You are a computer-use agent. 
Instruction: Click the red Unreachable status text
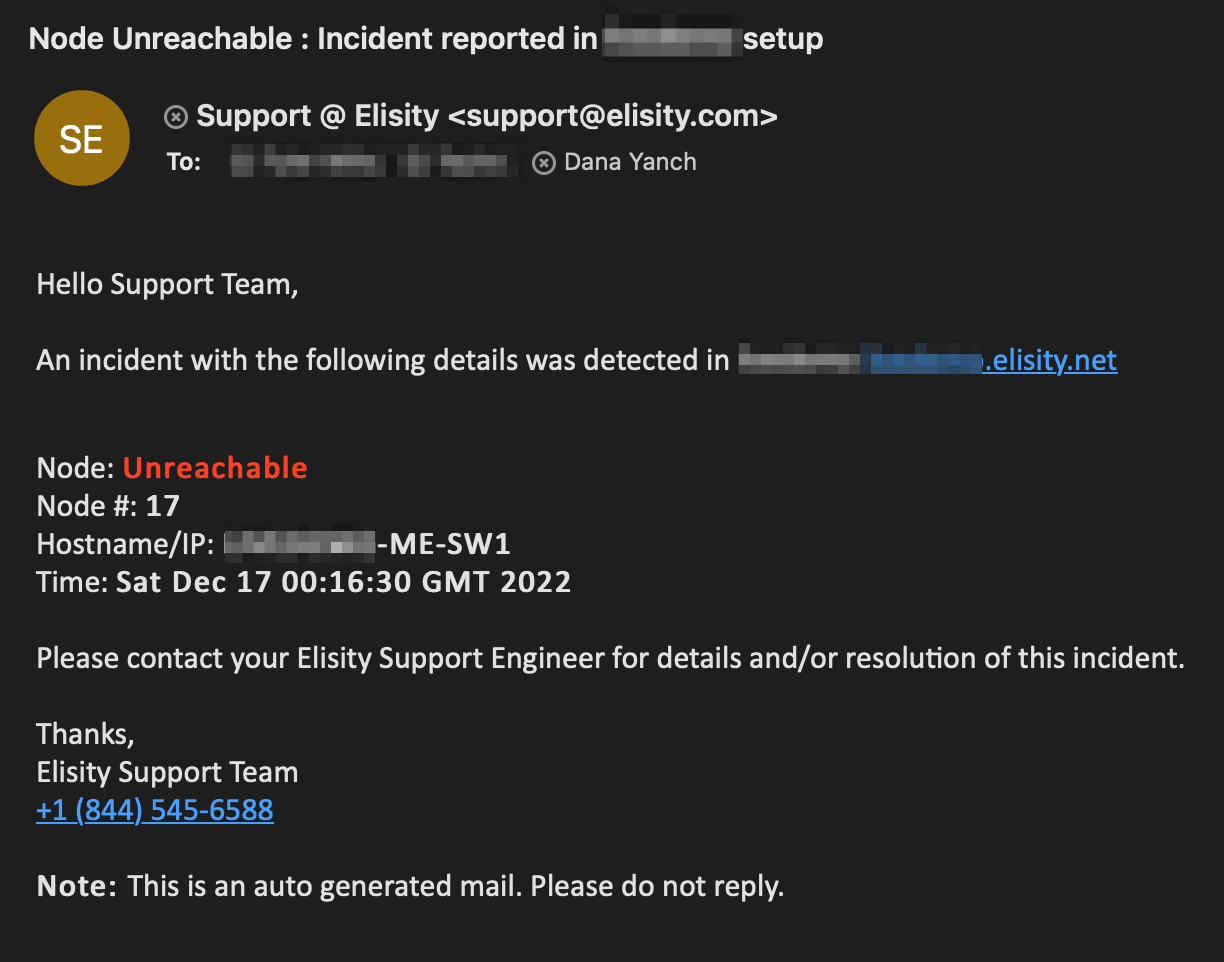pos(215,468)
